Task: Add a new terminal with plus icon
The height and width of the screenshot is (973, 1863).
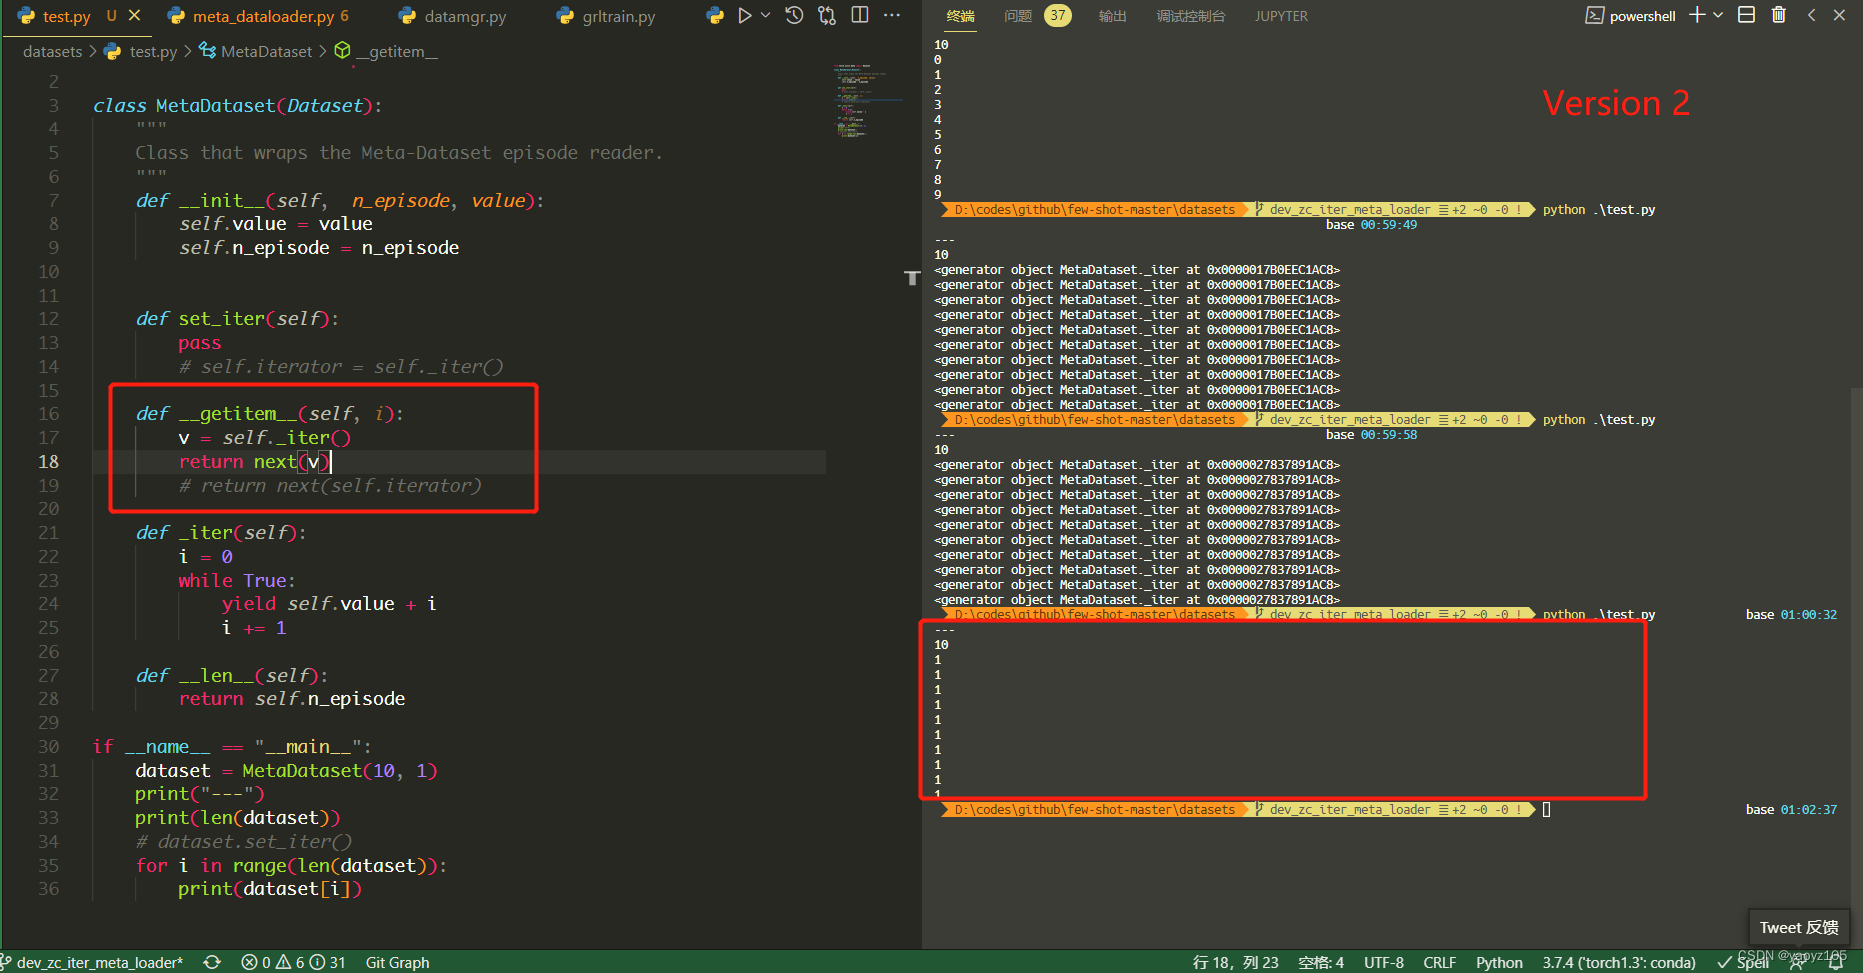Action: click(x=1697, y=15)
